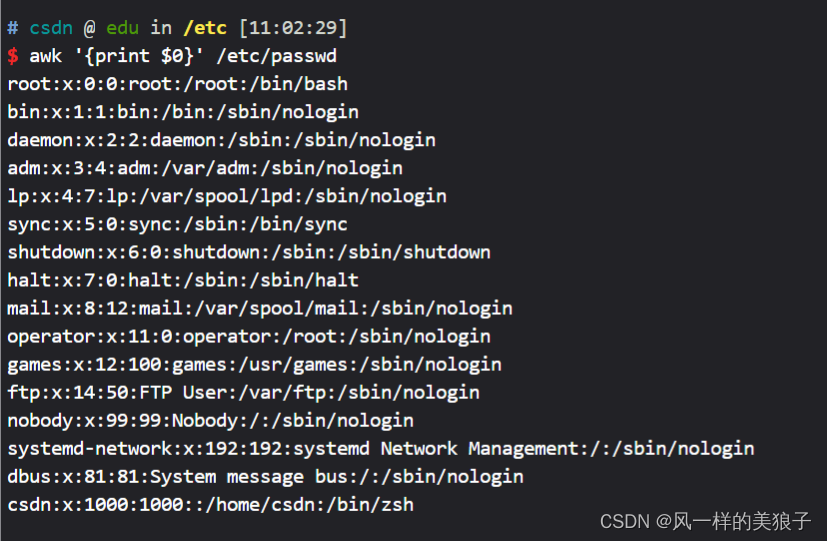Click the mail user output line
827x541 pixels.
(x=260, y=308)
